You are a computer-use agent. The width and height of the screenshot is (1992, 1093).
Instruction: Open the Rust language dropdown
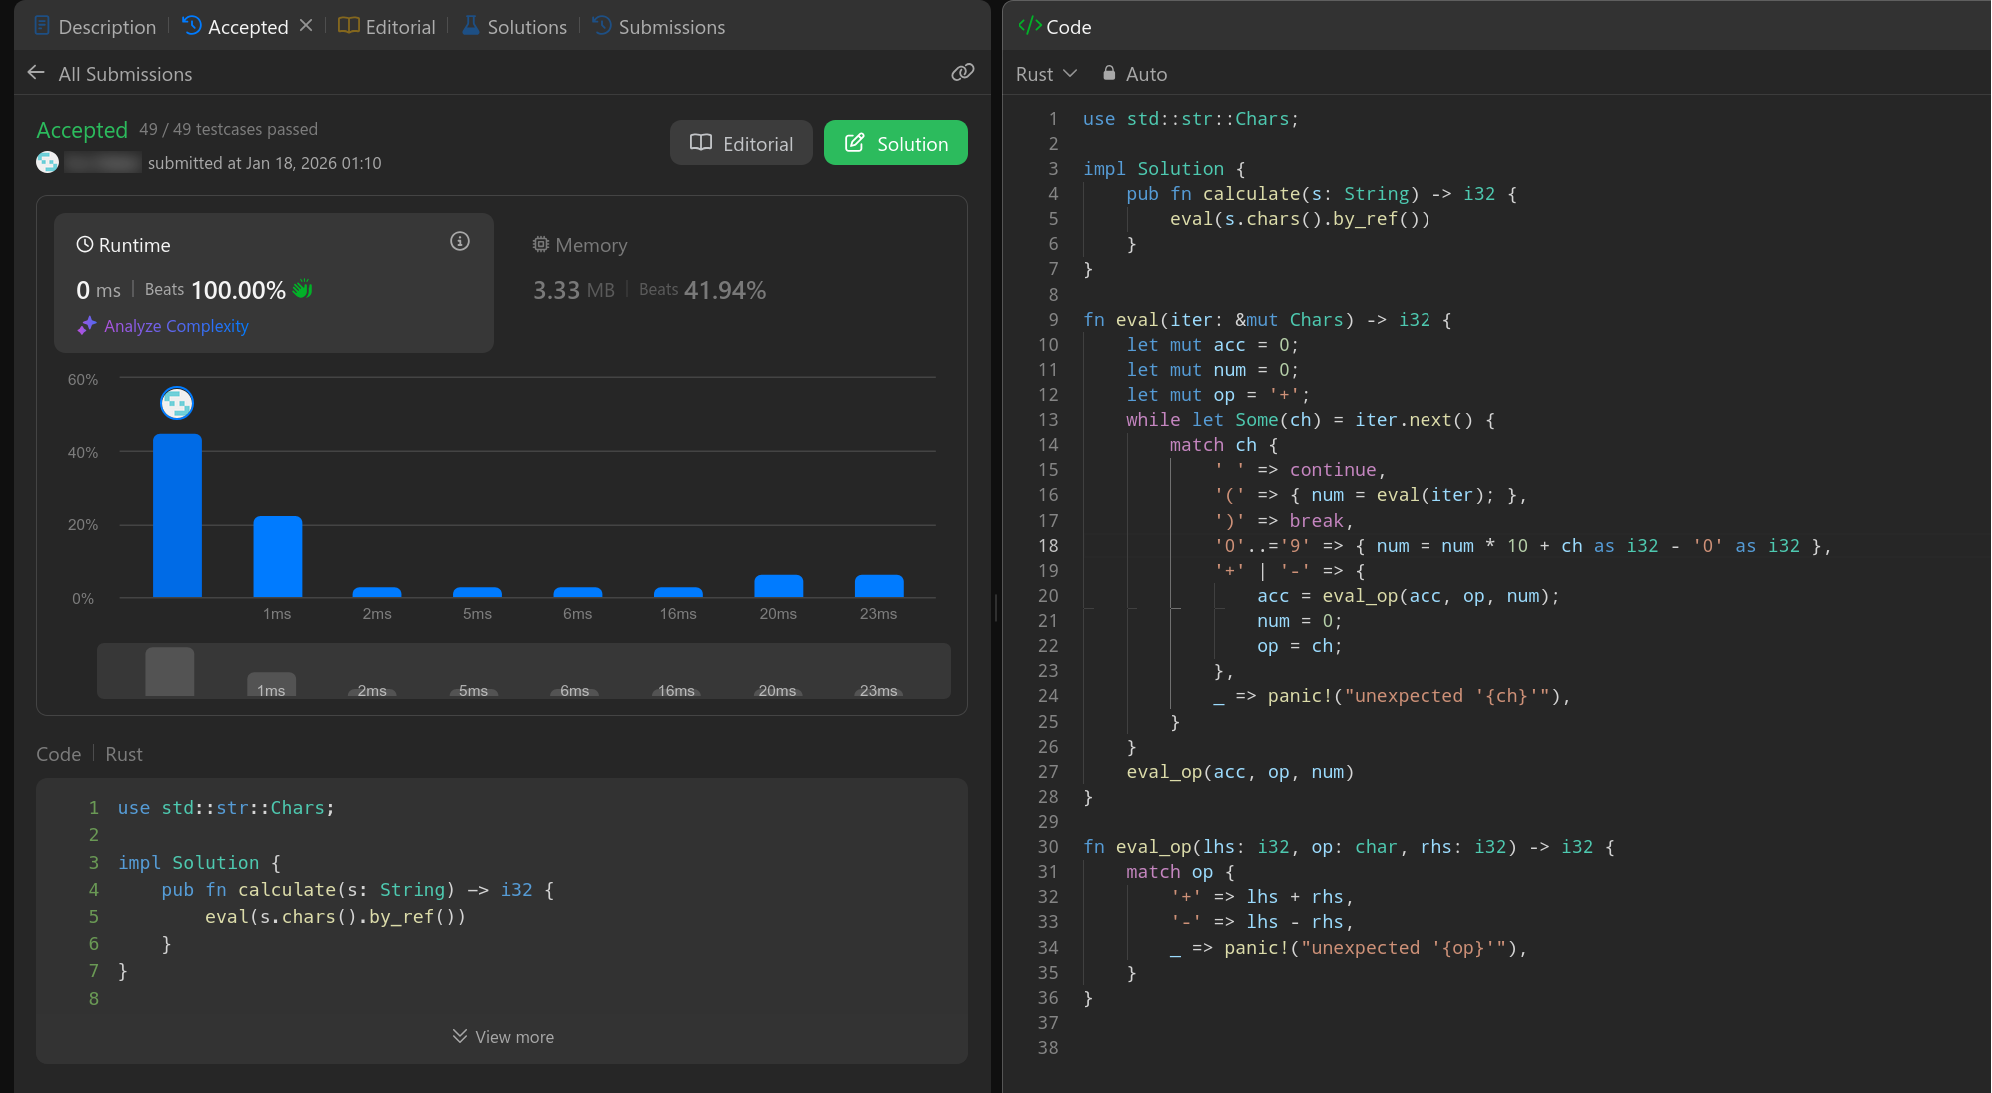point(1046,74)
